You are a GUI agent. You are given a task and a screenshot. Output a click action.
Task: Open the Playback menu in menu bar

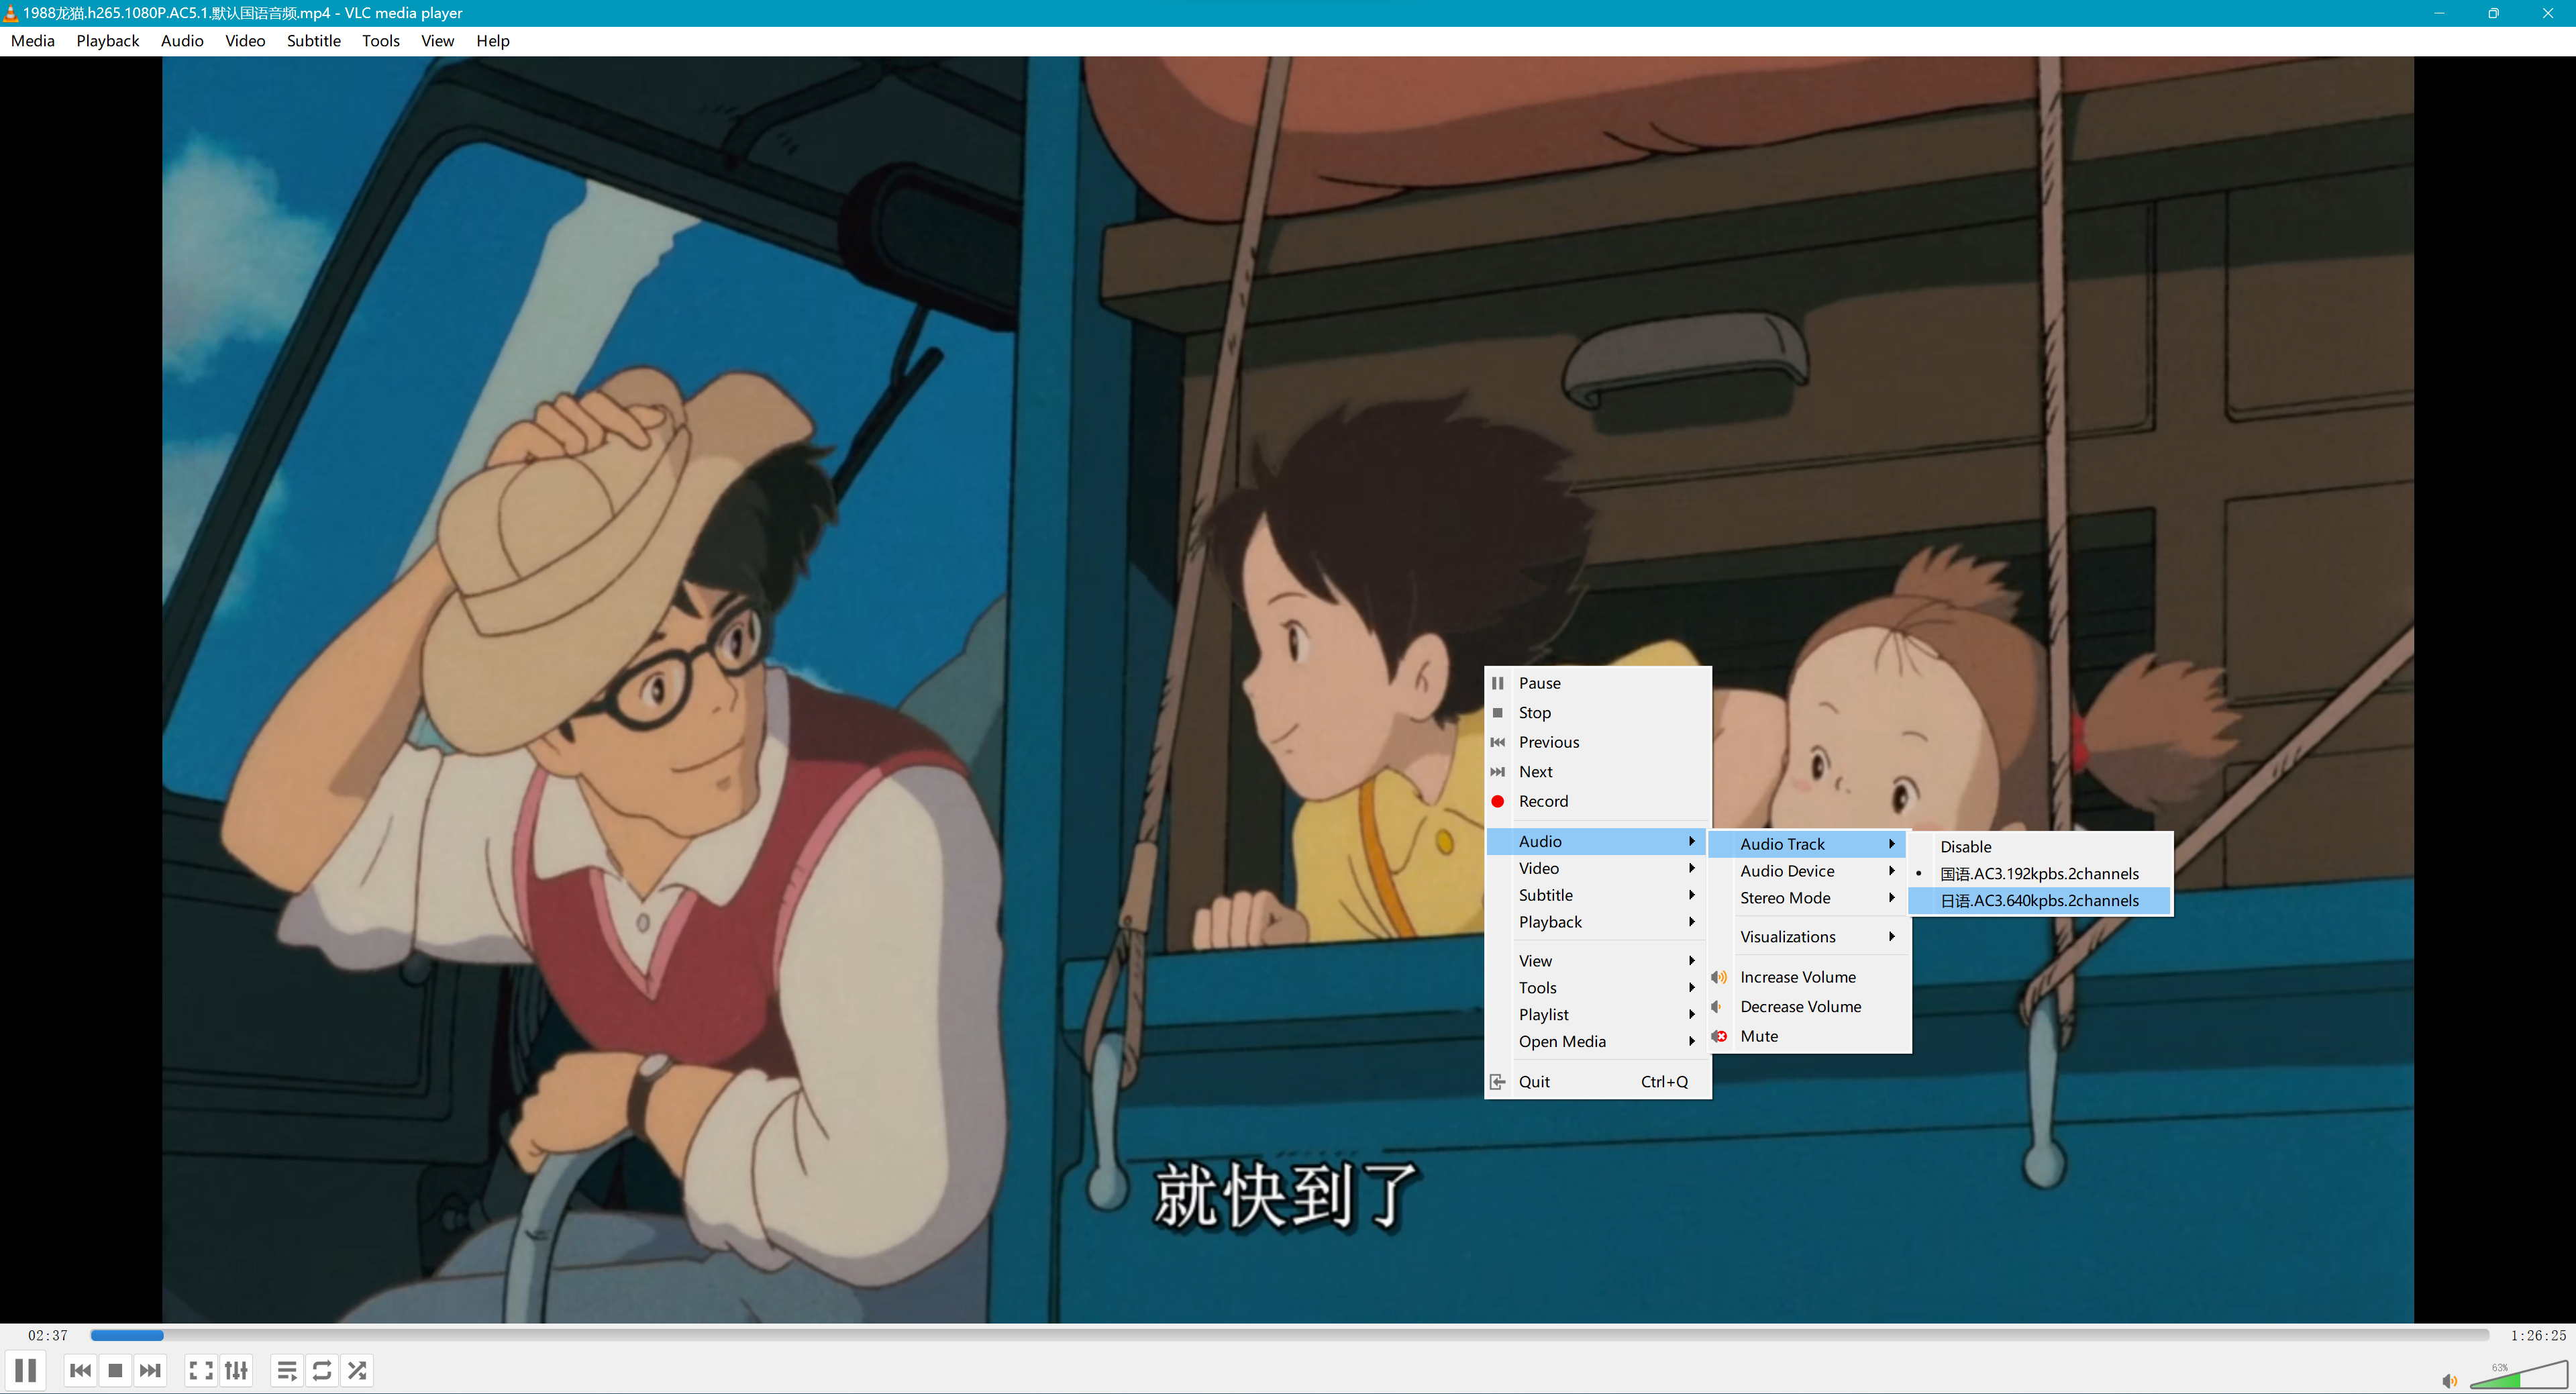pos(108,41)
